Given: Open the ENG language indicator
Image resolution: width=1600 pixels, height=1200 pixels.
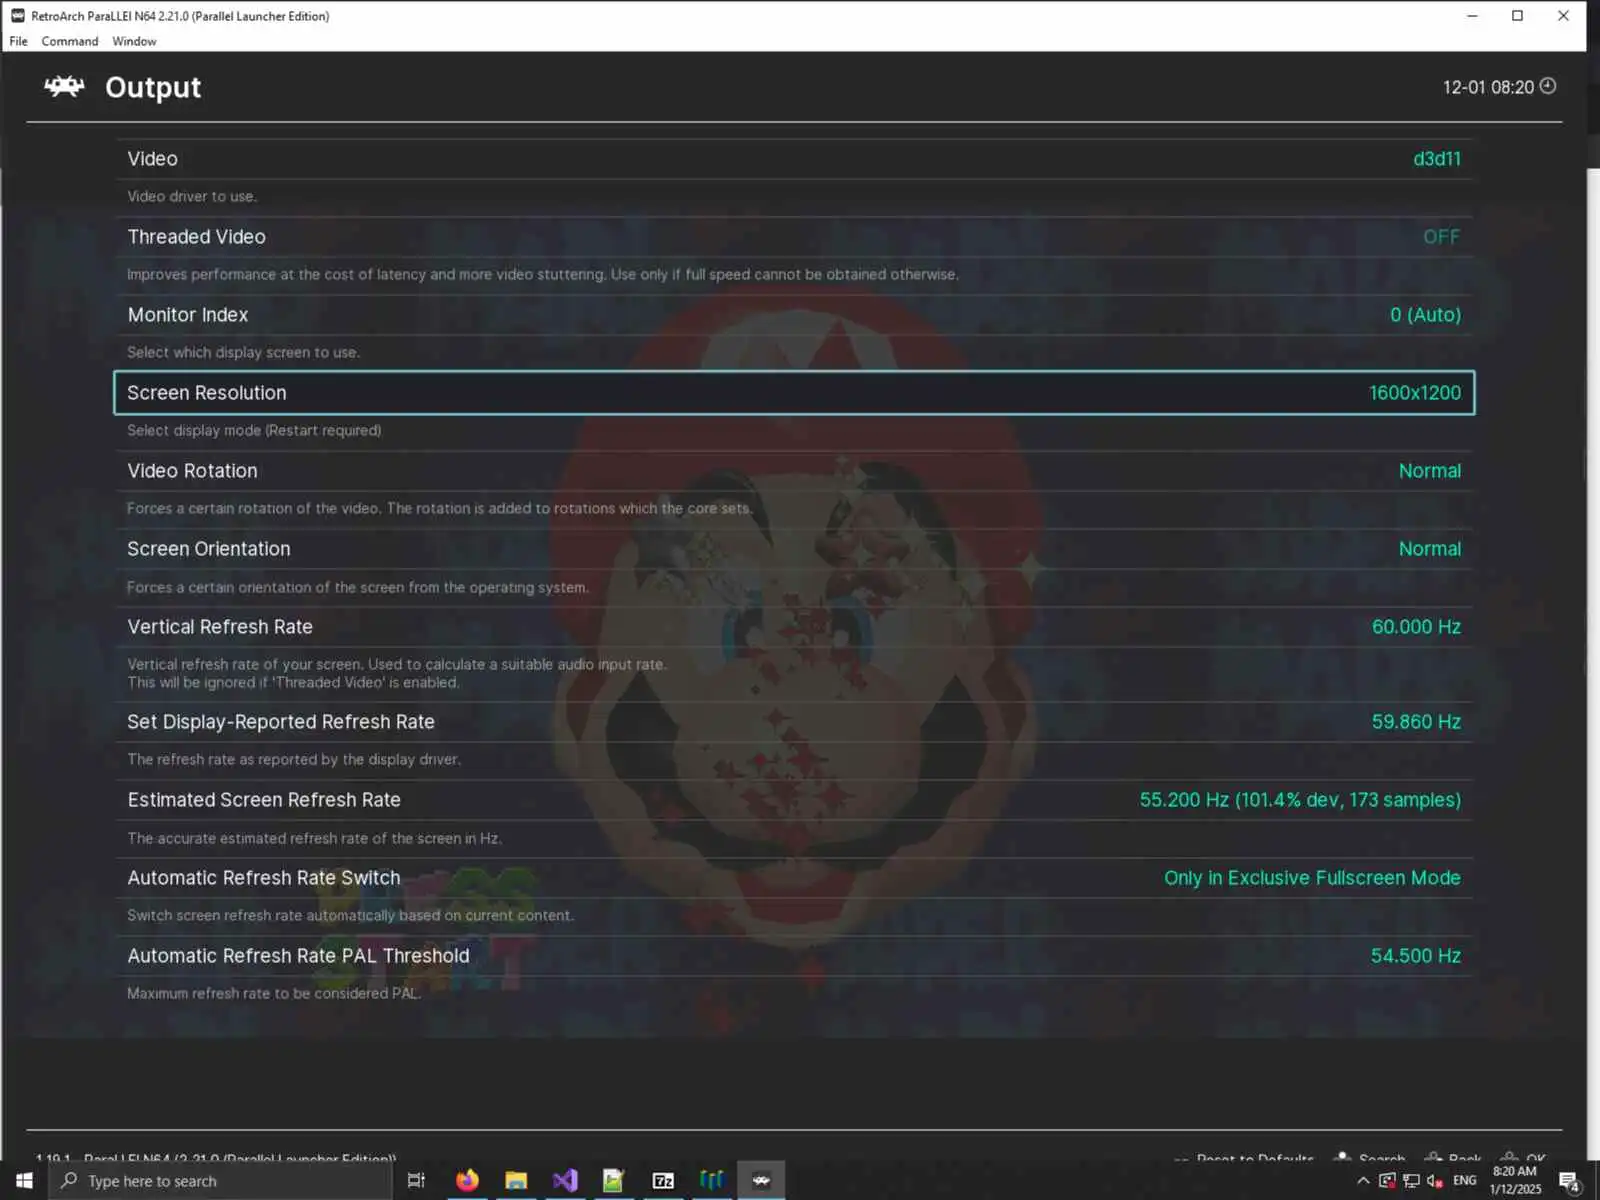Looking at the screenshot, I should point(1465,1181).
